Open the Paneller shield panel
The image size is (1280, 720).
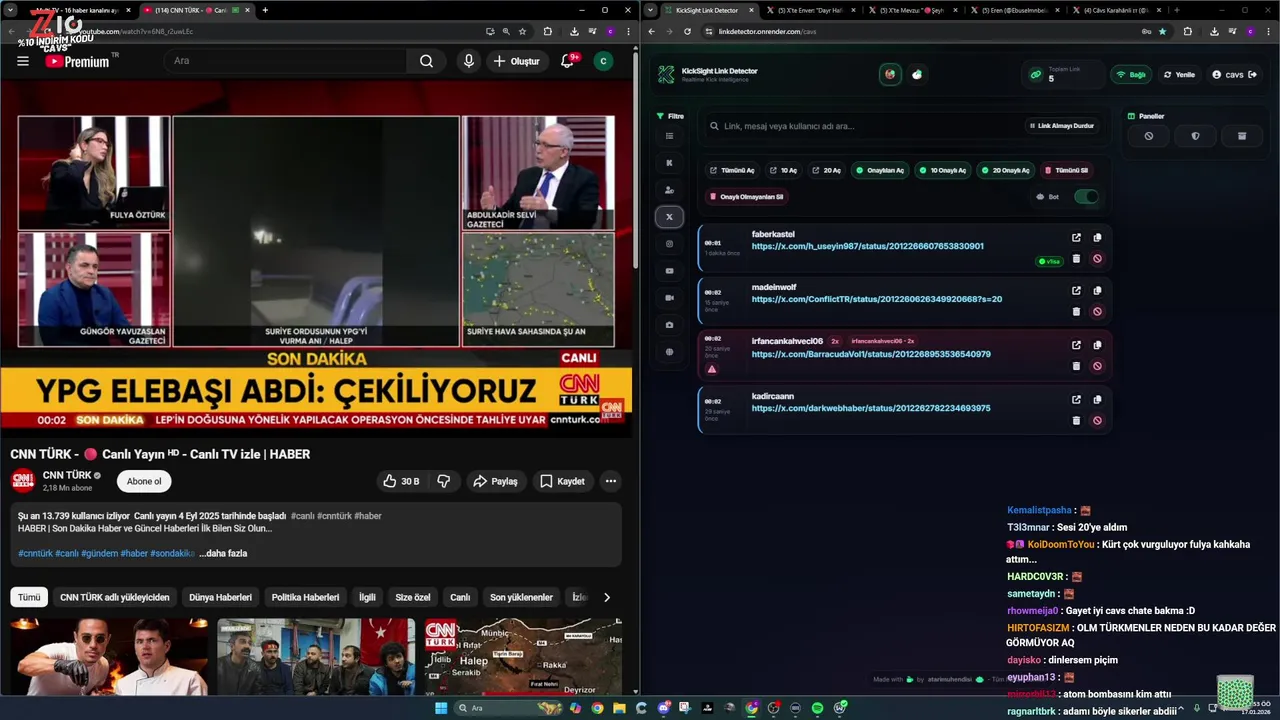(1195, 136)
